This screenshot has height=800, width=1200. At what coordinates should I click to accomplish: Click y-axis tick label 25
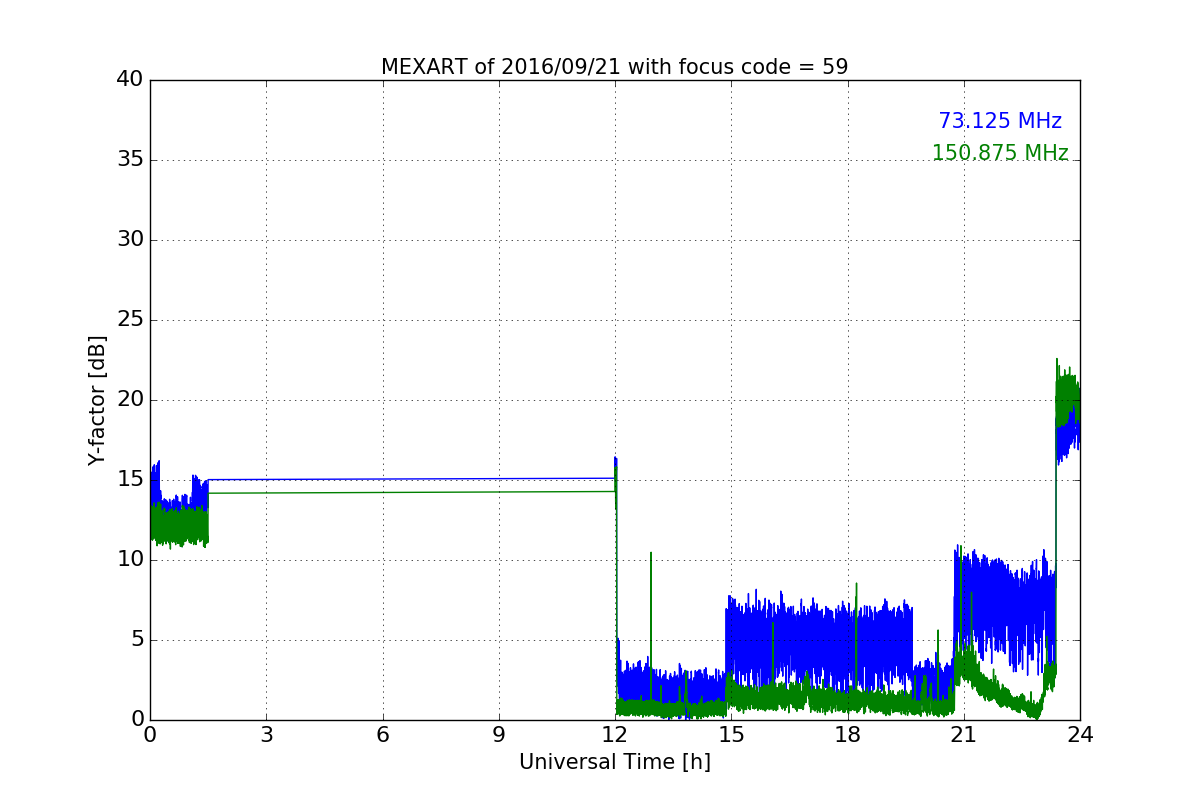[x=129, y=320]
